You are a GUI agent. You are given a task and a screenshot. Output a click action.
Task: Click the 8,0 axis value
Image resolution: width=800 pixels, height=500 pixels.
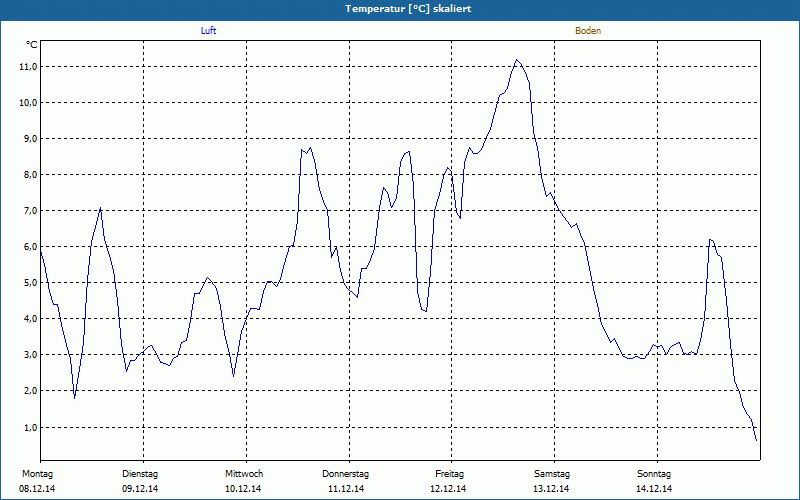pyautogui.click(x=30, y=174)
